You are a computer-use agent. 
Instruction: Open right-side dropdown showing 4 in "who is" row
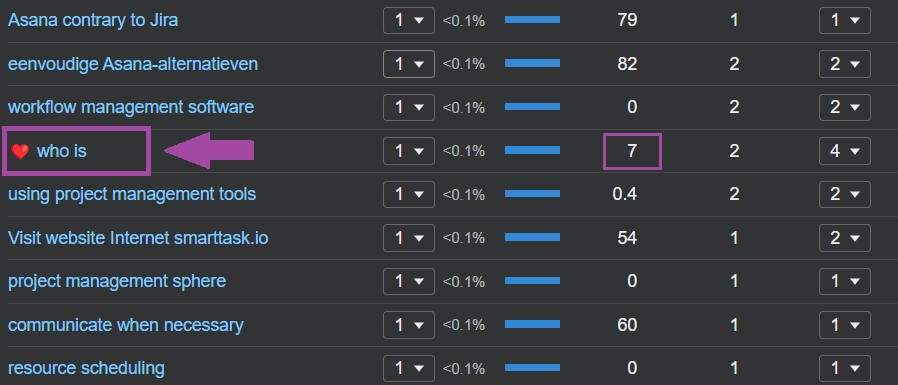tap(845, 151)
